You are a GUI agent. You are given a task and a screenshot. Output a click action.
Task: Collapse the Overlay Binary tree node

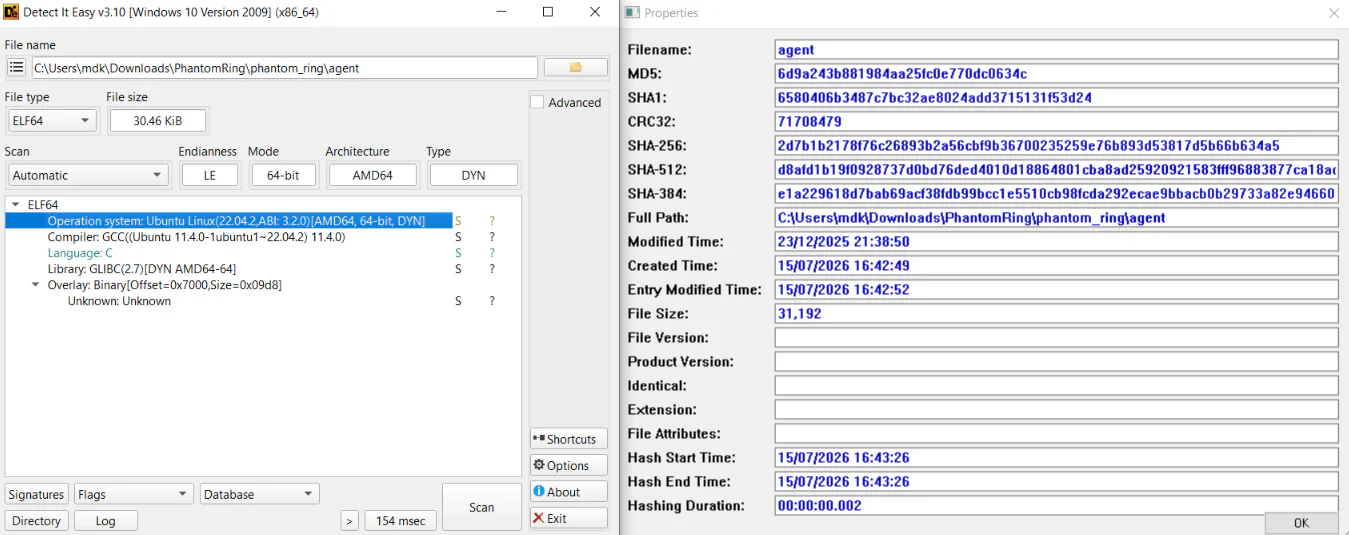click(x=36, y=285)
